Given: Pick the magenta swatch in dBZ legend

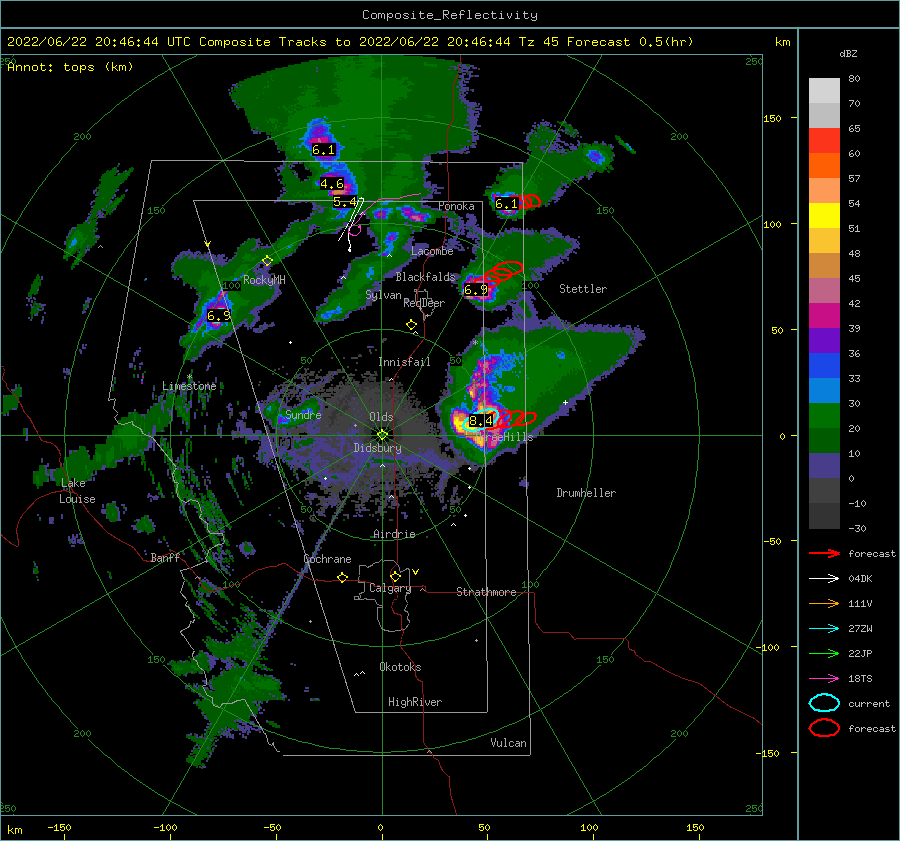Looking at the screenshot, I should click(x=824, y=315).
